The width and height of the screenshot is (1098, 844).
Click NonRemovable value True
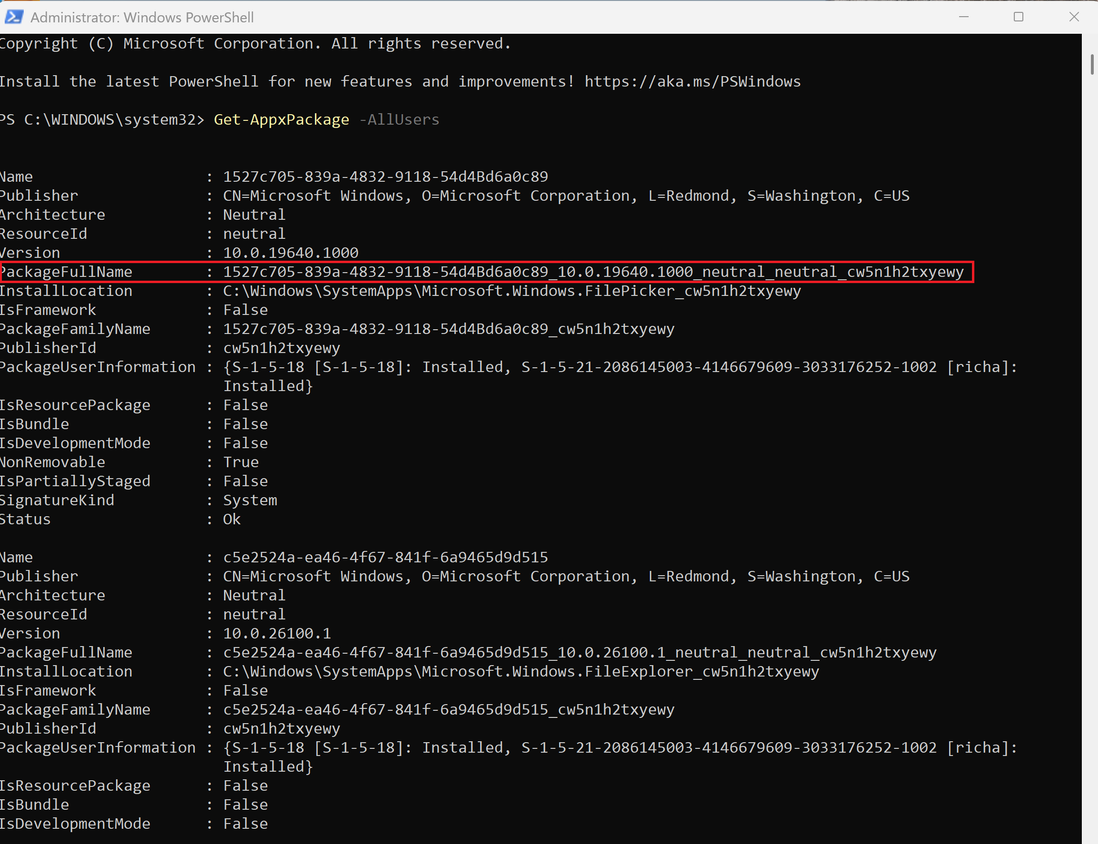(241, 462)
